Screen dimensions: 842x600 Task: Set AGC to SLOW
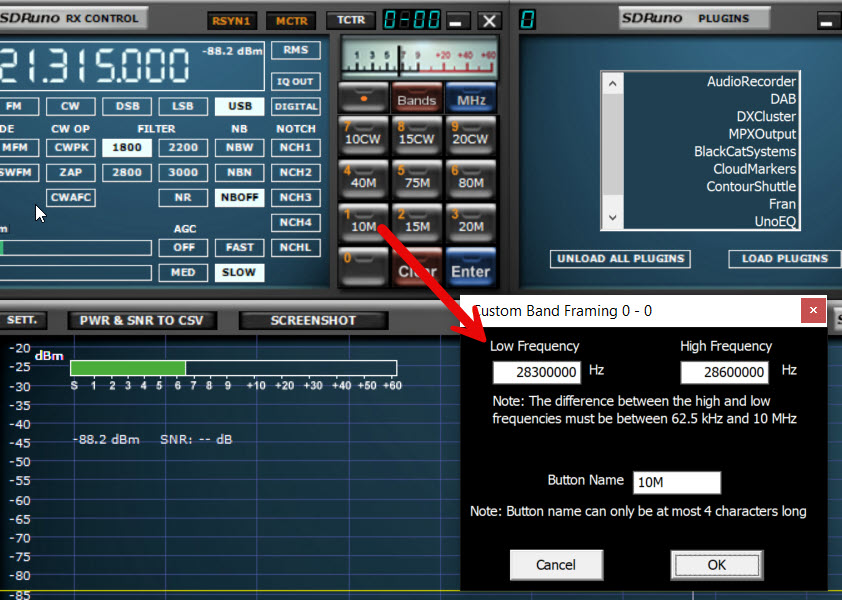point(239,272)
